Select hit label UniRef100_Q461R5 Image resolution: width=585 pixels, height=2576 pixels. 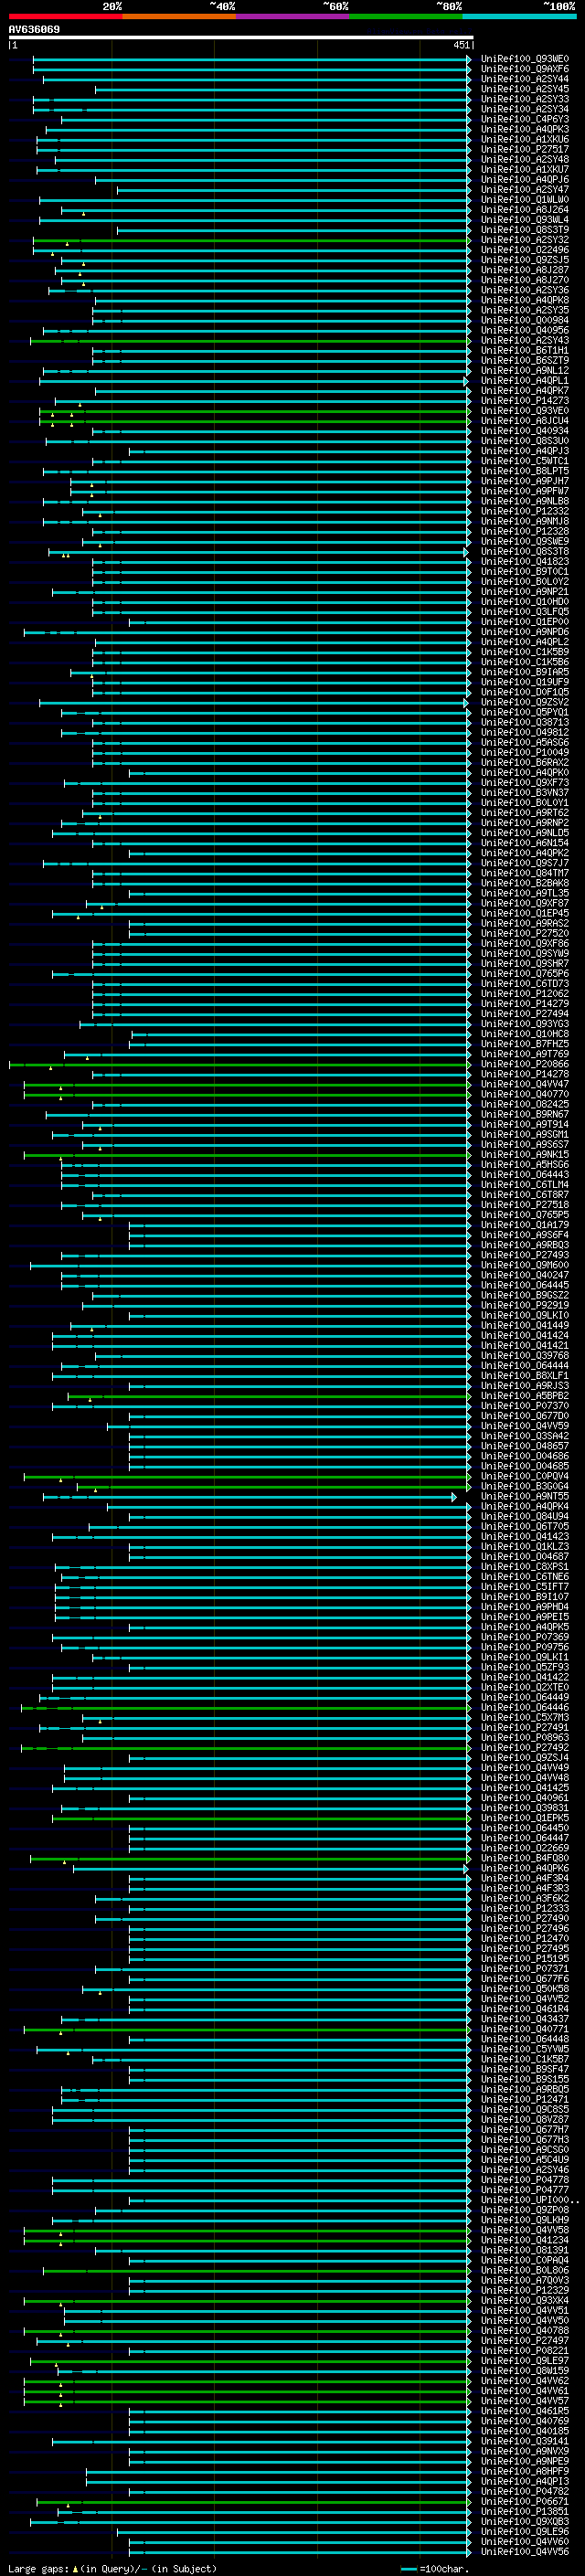[525, 2411]
